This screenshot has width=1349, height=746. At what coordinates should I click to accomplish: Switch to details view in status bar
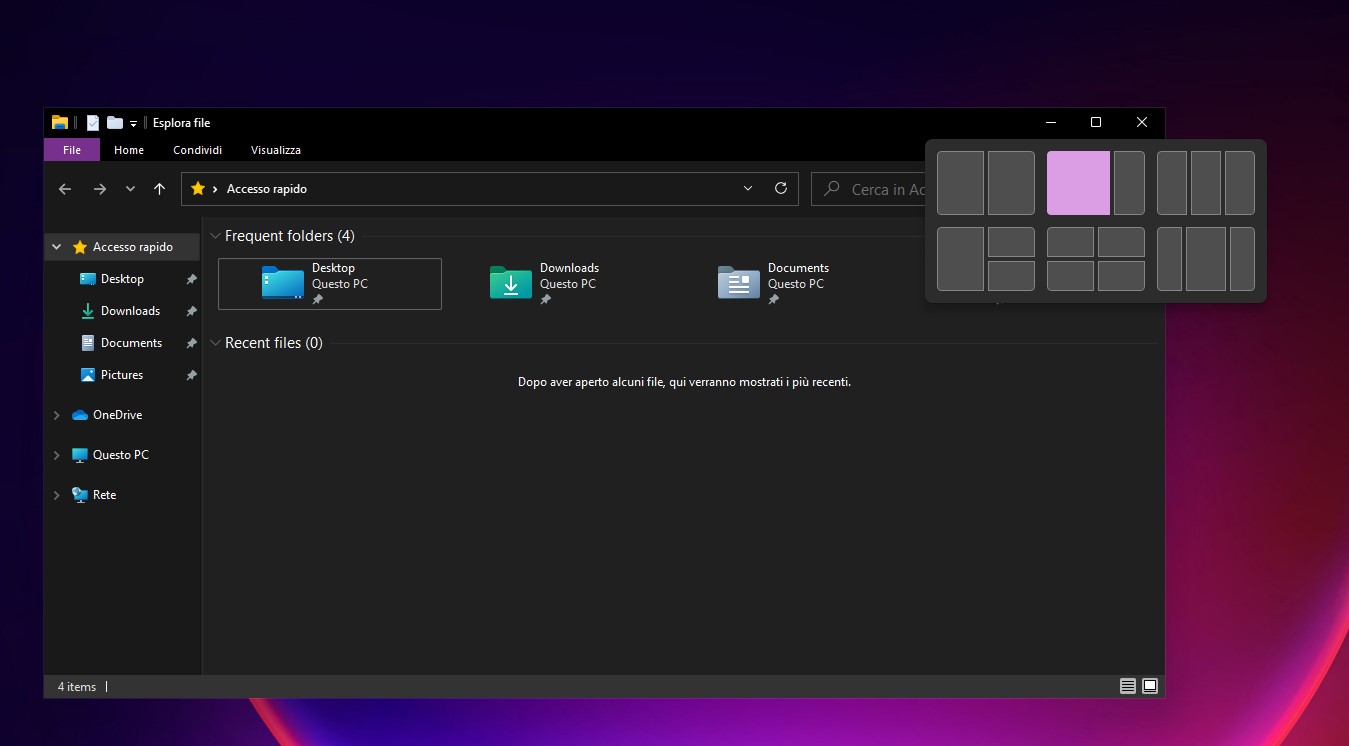click(1128, 686)
